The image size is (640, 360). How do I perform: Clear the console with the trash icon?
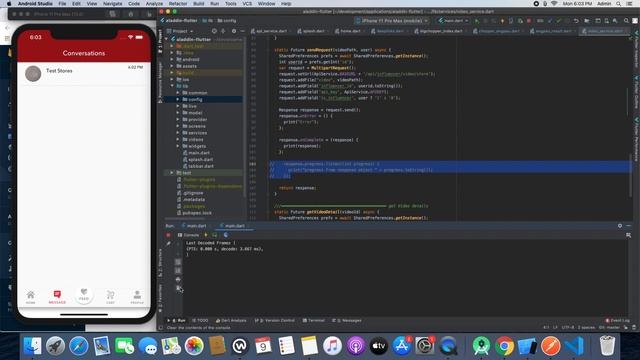point(178,289)
